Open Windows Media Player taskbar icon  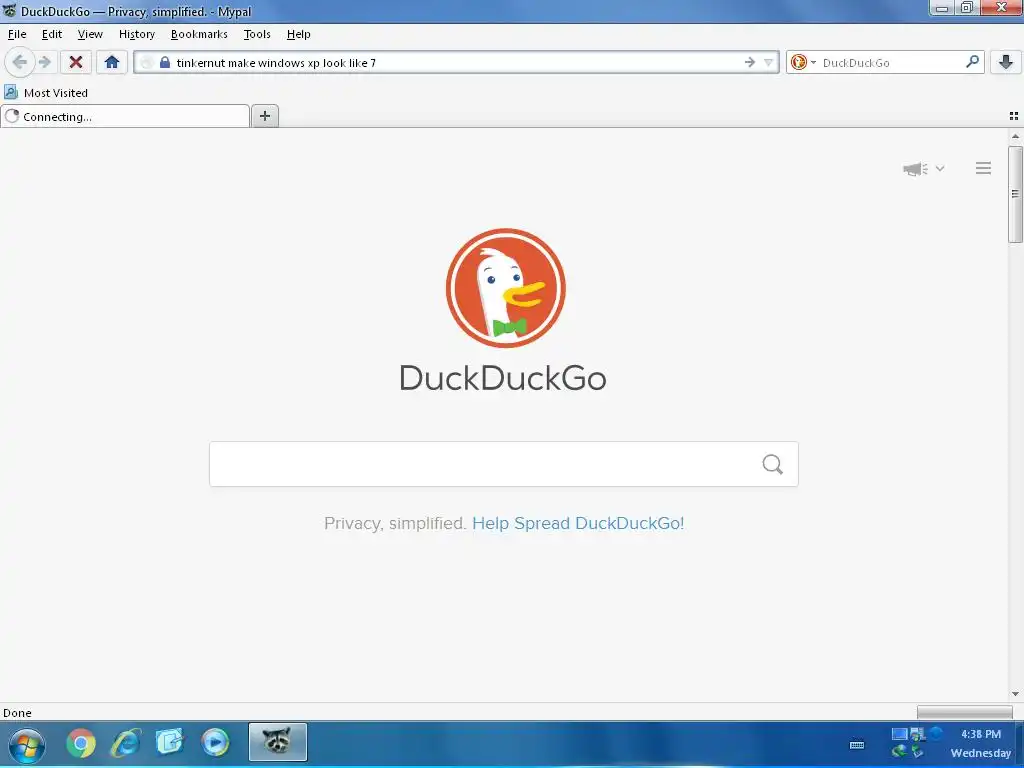pyautogui.click(x=215, y=743)
